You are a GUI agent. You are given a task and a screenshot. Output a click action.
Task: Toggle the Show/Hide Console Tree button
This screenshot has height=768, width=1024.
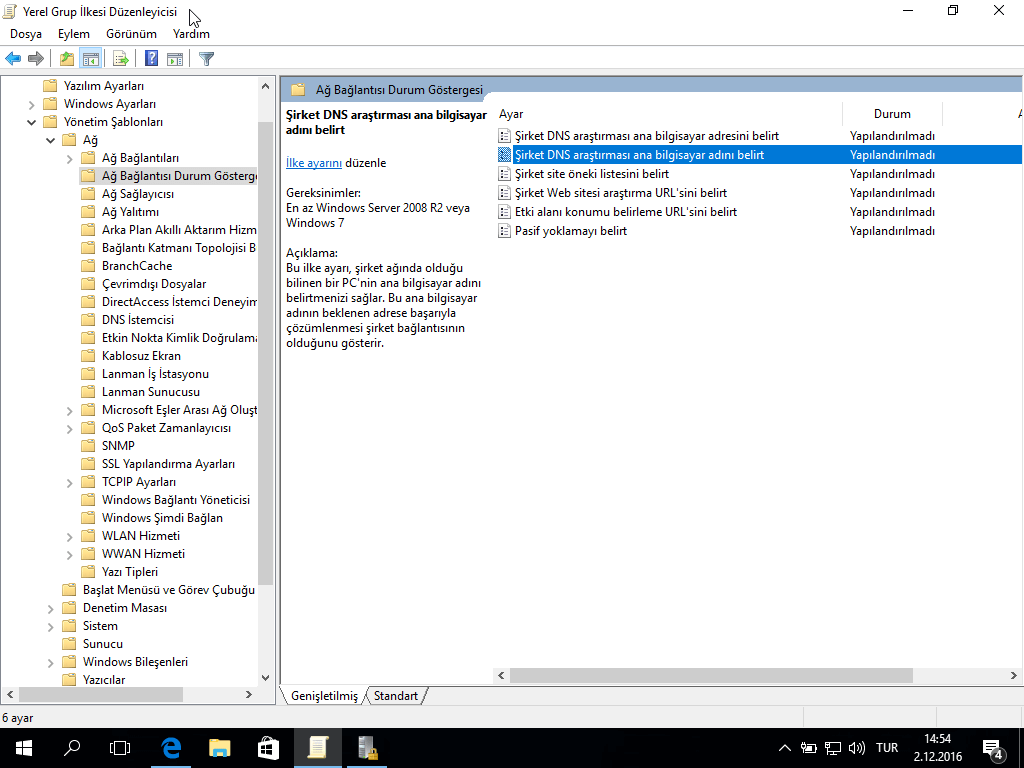(91, 59)
